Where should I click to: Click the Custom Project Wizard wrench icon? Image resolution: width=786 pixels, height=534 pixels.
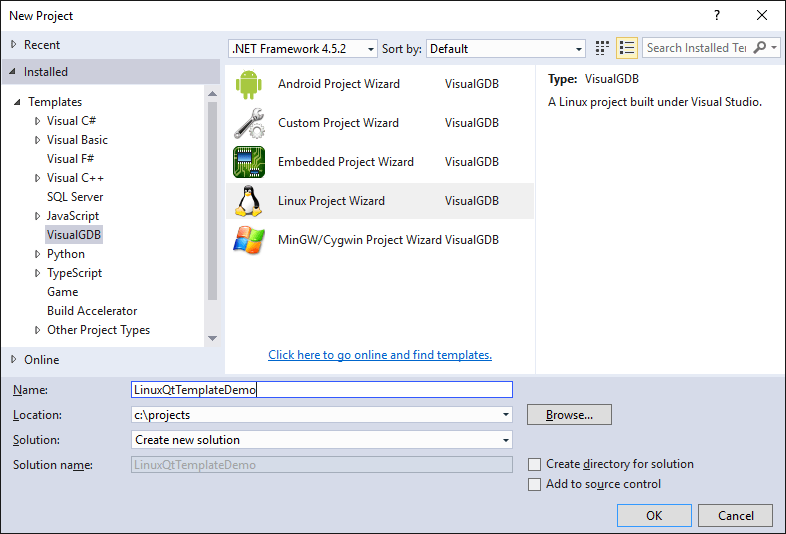click(249, 123)
